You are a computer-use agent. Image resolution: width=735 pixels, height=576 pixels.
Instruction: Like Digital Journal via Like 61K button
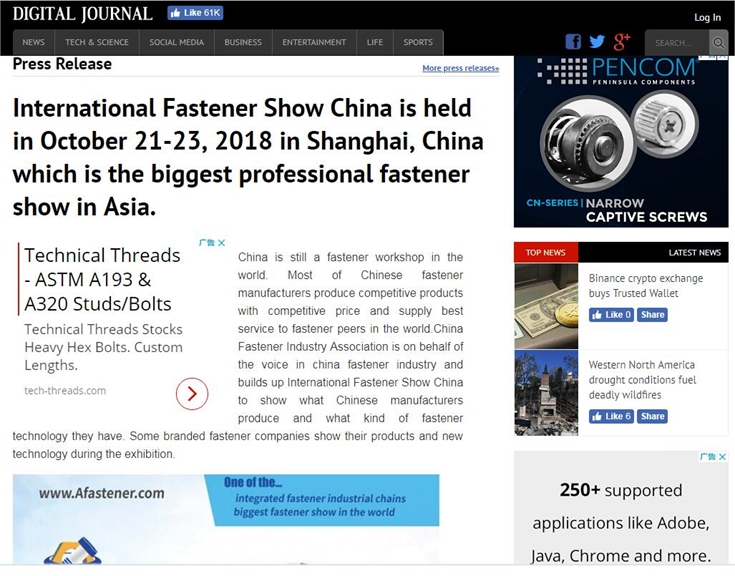195,13
